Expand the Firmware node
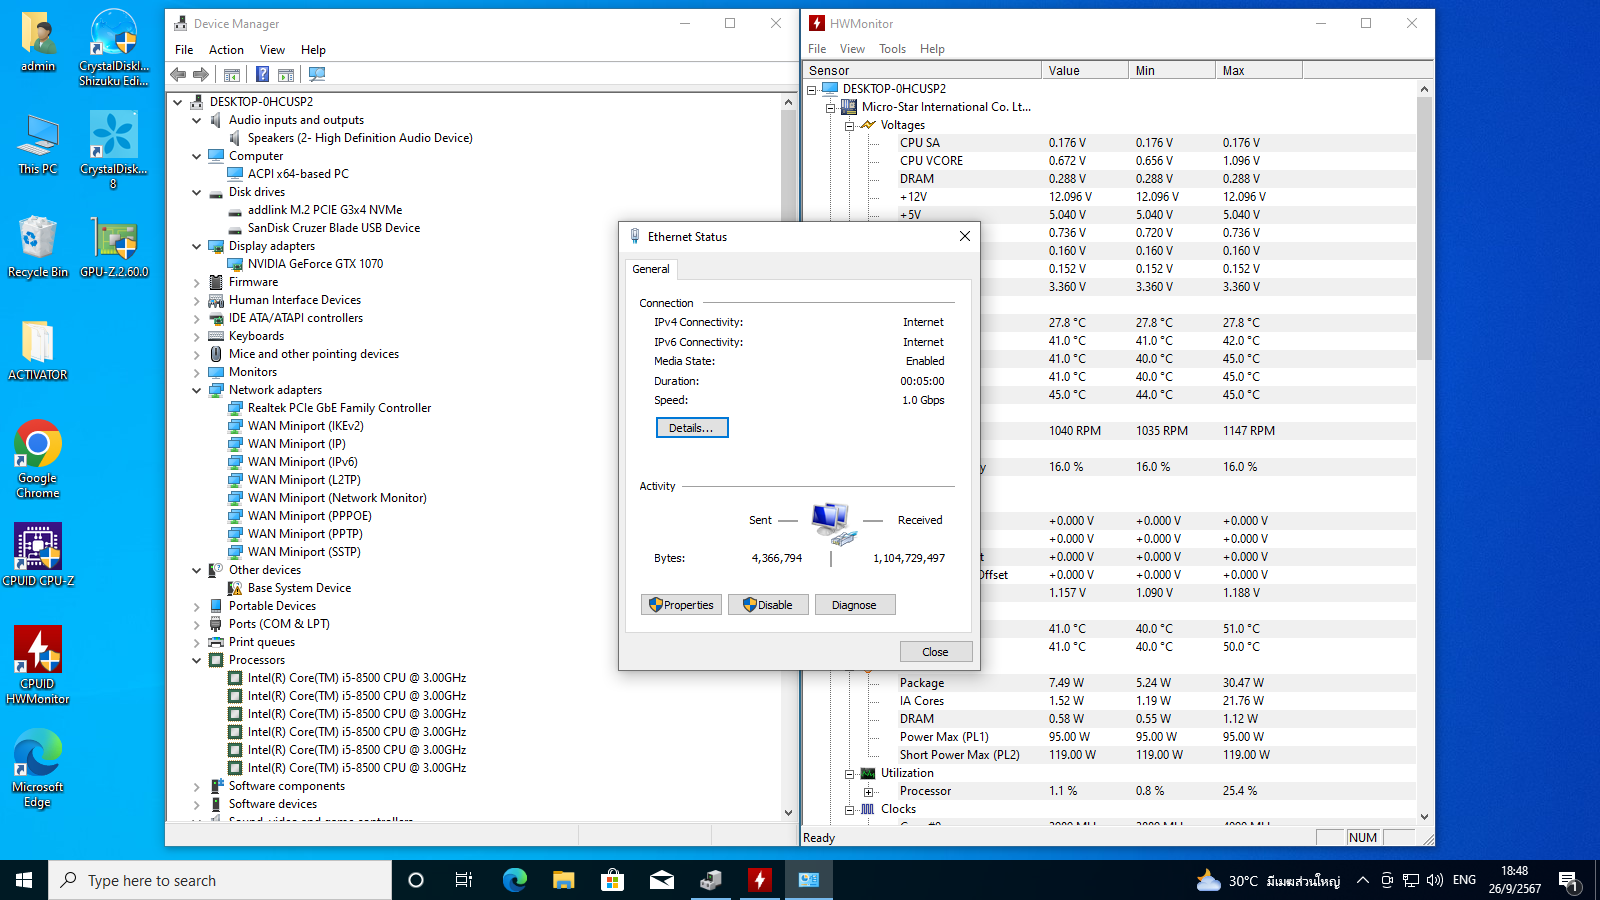 197,282
